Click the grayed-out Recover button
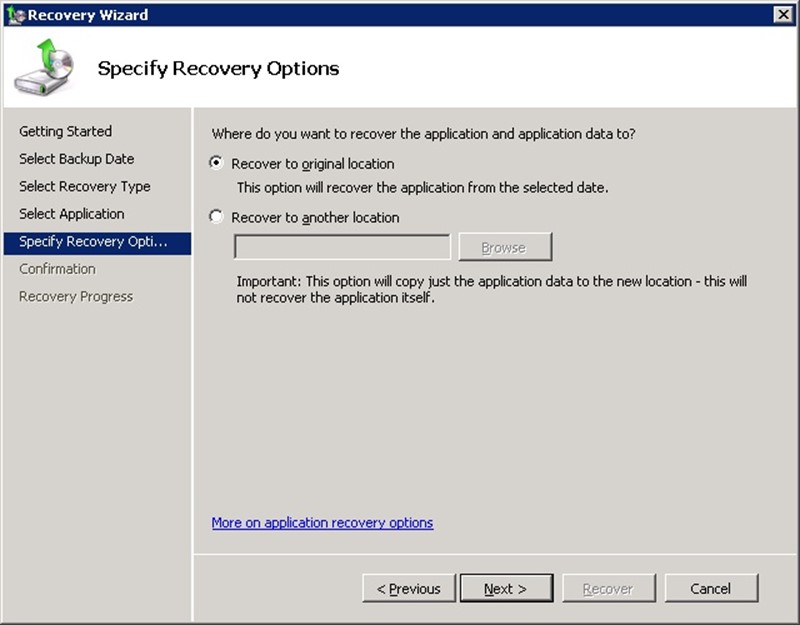 pyautogui.click(x=608, y=589)
